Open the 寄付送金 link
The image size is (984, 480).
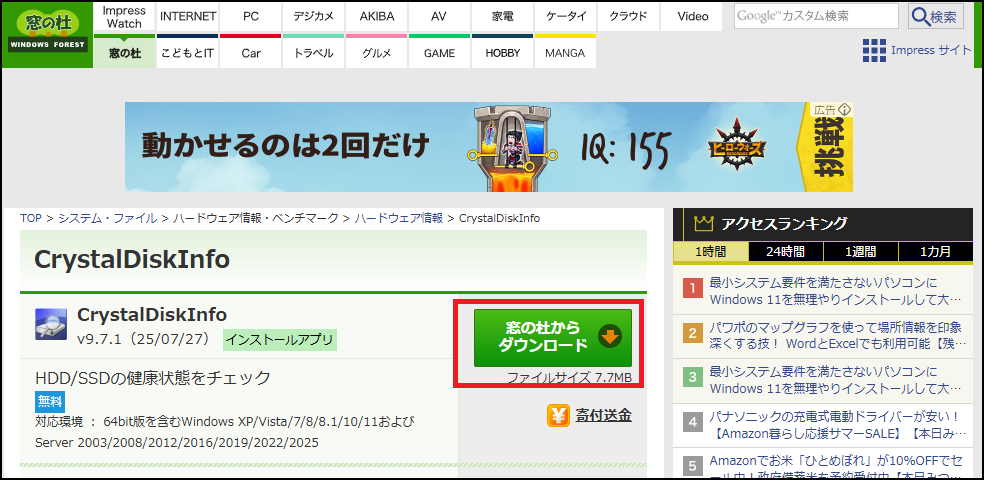coord(603,415)
